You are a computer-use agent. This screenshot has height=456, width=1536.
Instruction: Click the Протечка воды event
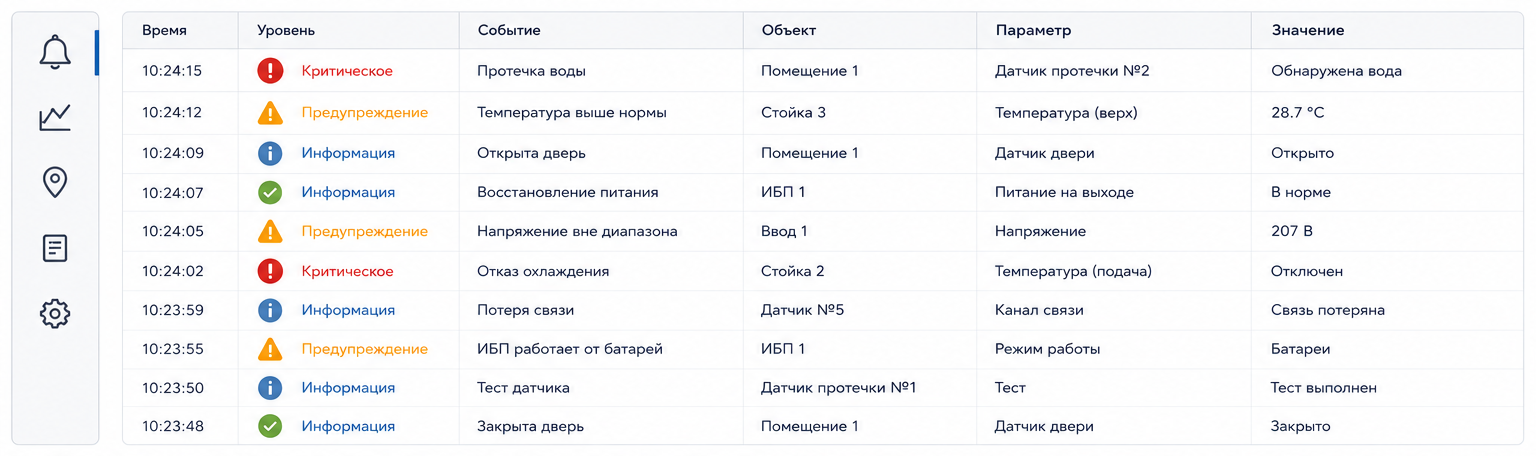[x=531, y=71]
